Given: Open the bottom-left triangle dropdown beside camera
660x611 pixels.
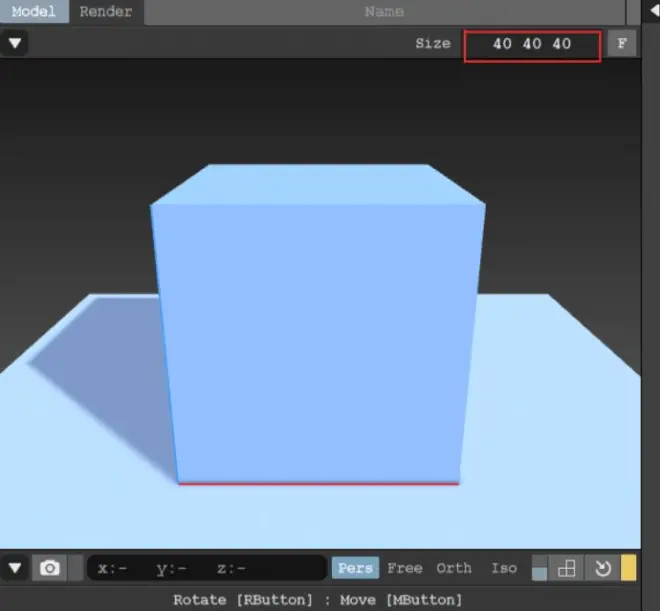Looking at the screenshot, I should click(x=15, y=568).
